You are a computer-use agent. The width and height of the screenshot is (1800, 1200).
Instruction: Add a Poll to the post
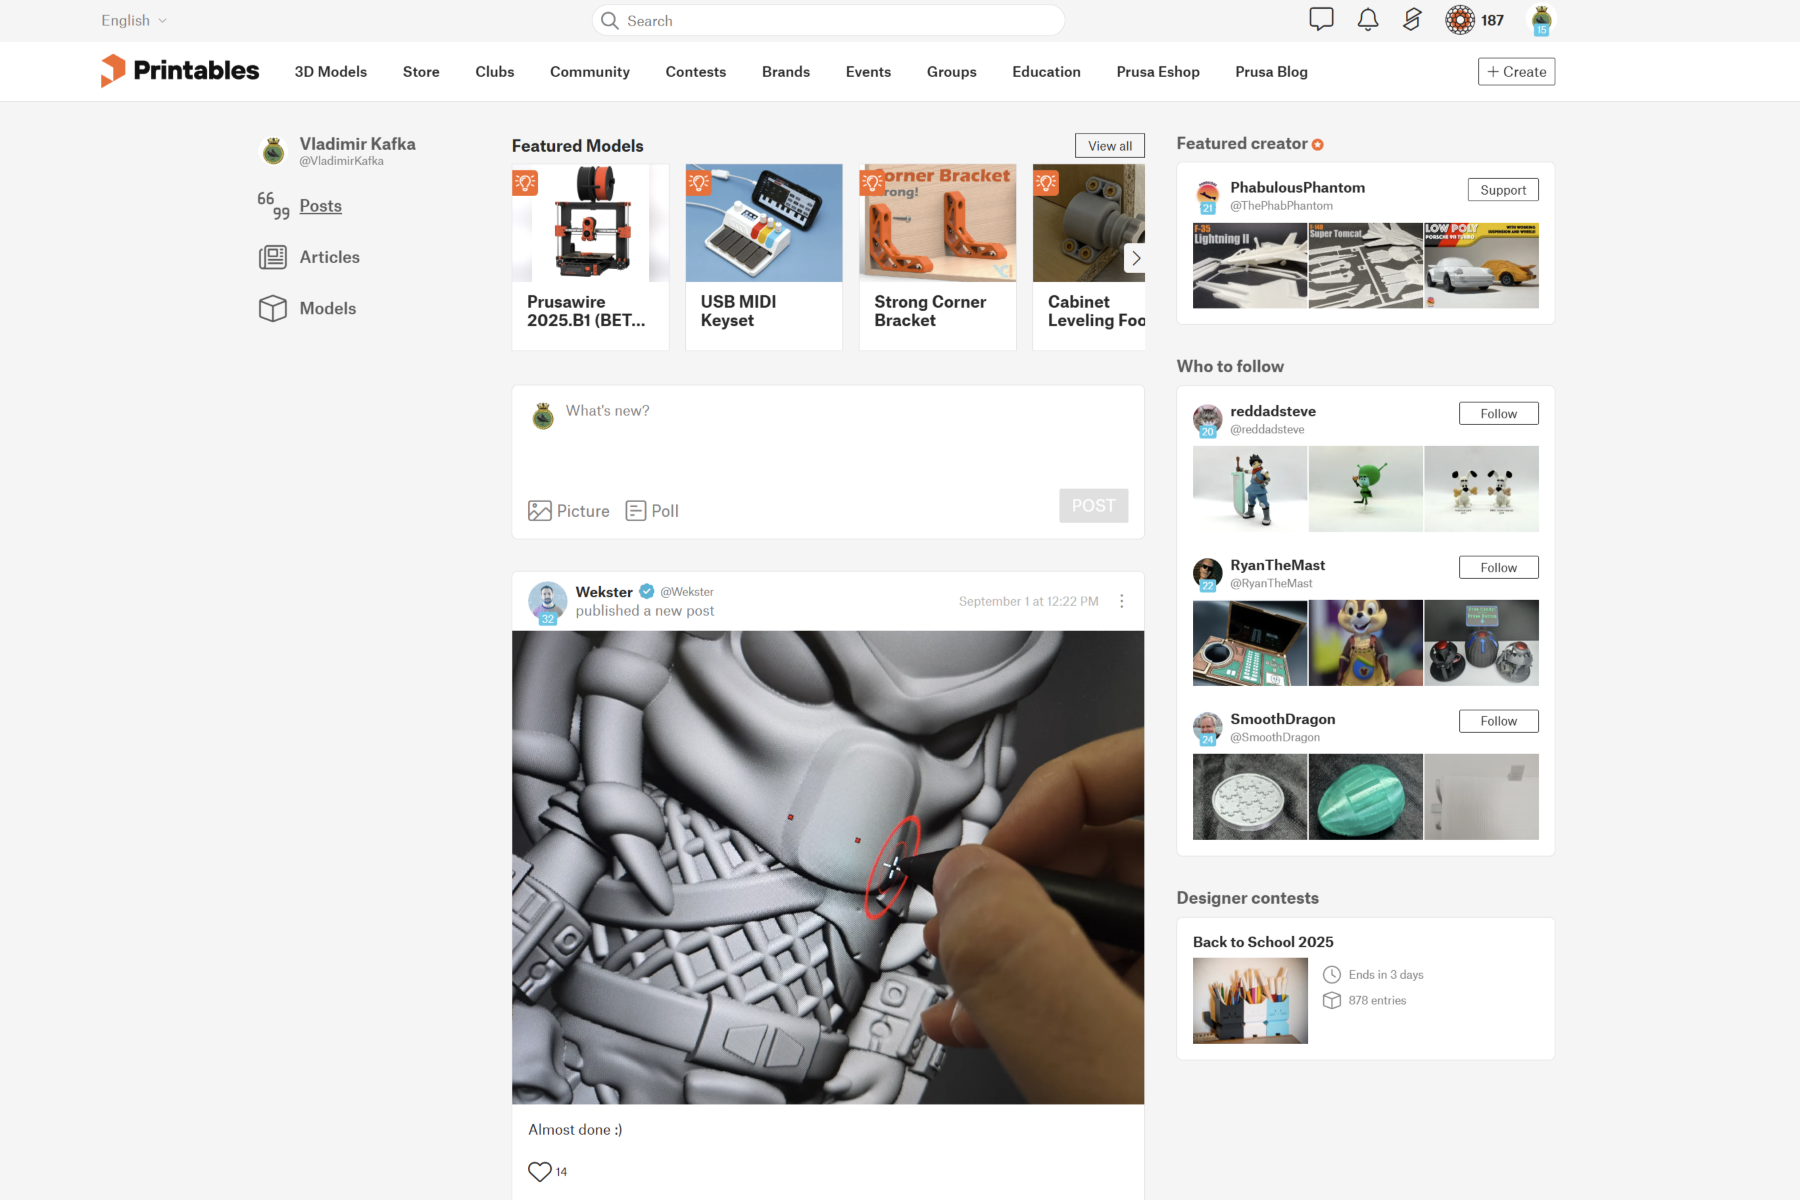pos(652,511)
